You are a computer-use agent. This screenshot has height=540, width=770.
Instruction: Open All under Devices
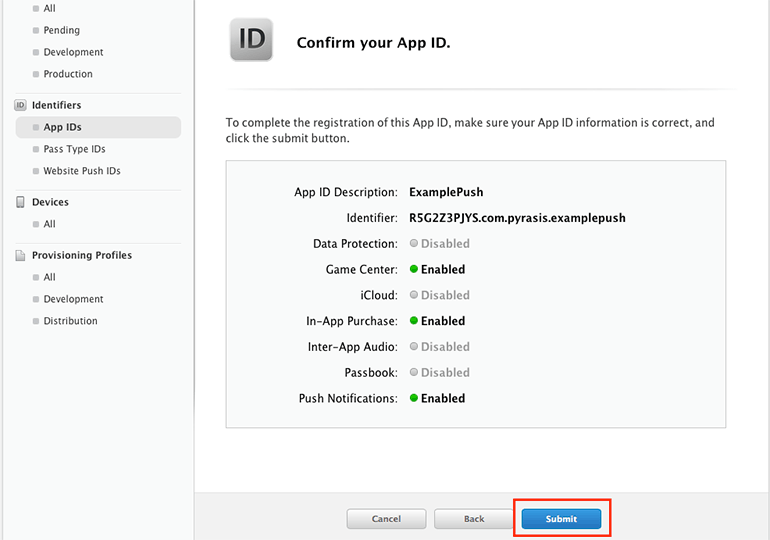click(50, 224)
